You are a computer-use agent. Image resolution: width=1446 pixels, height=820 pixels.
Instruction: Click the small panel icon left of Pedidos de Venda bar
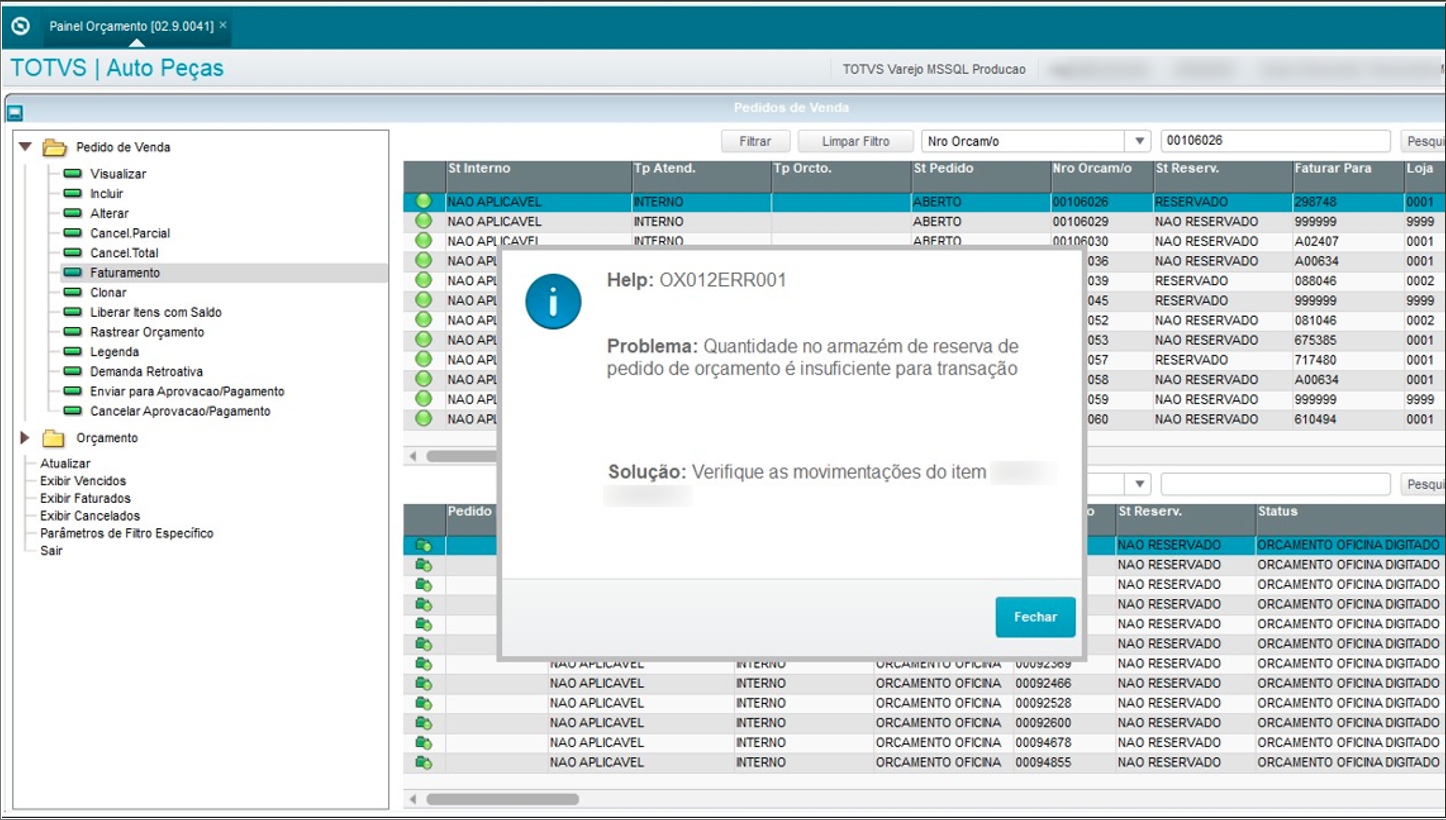pyautogui.click(x=15, y=113)
